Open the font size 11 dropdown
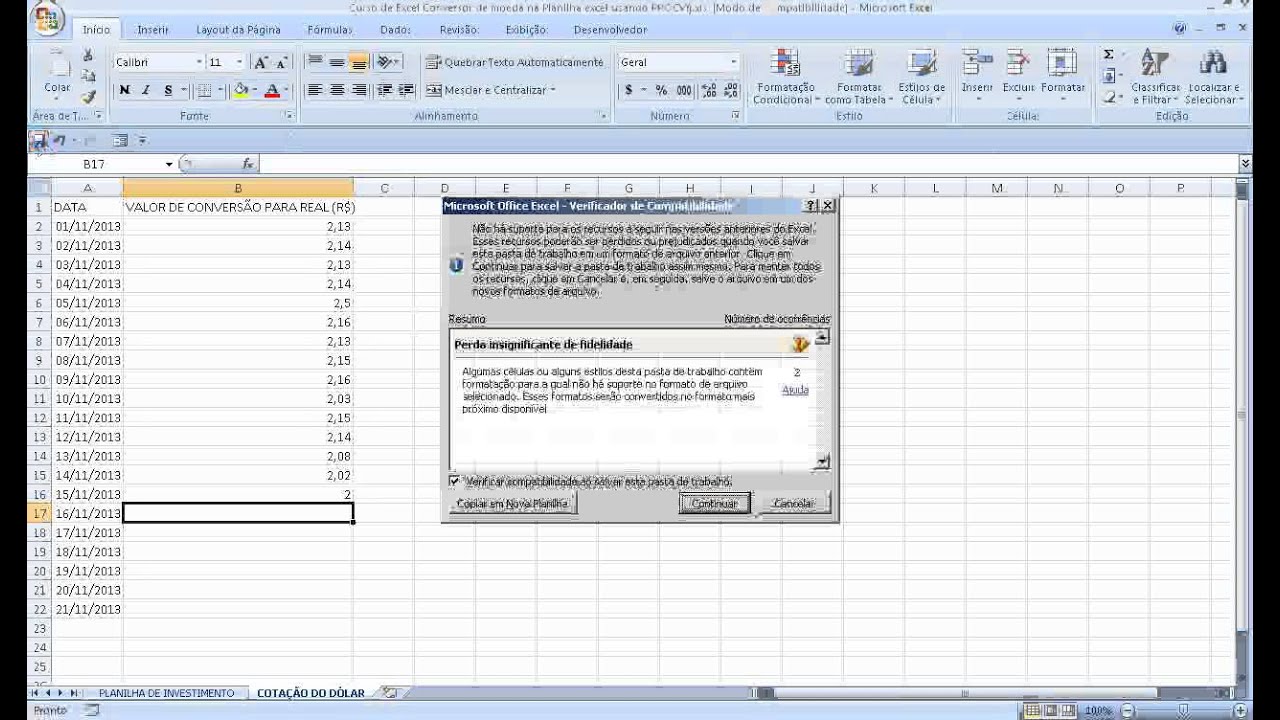The height and width of the screenshot is (720, 1280). pos(240,62)
